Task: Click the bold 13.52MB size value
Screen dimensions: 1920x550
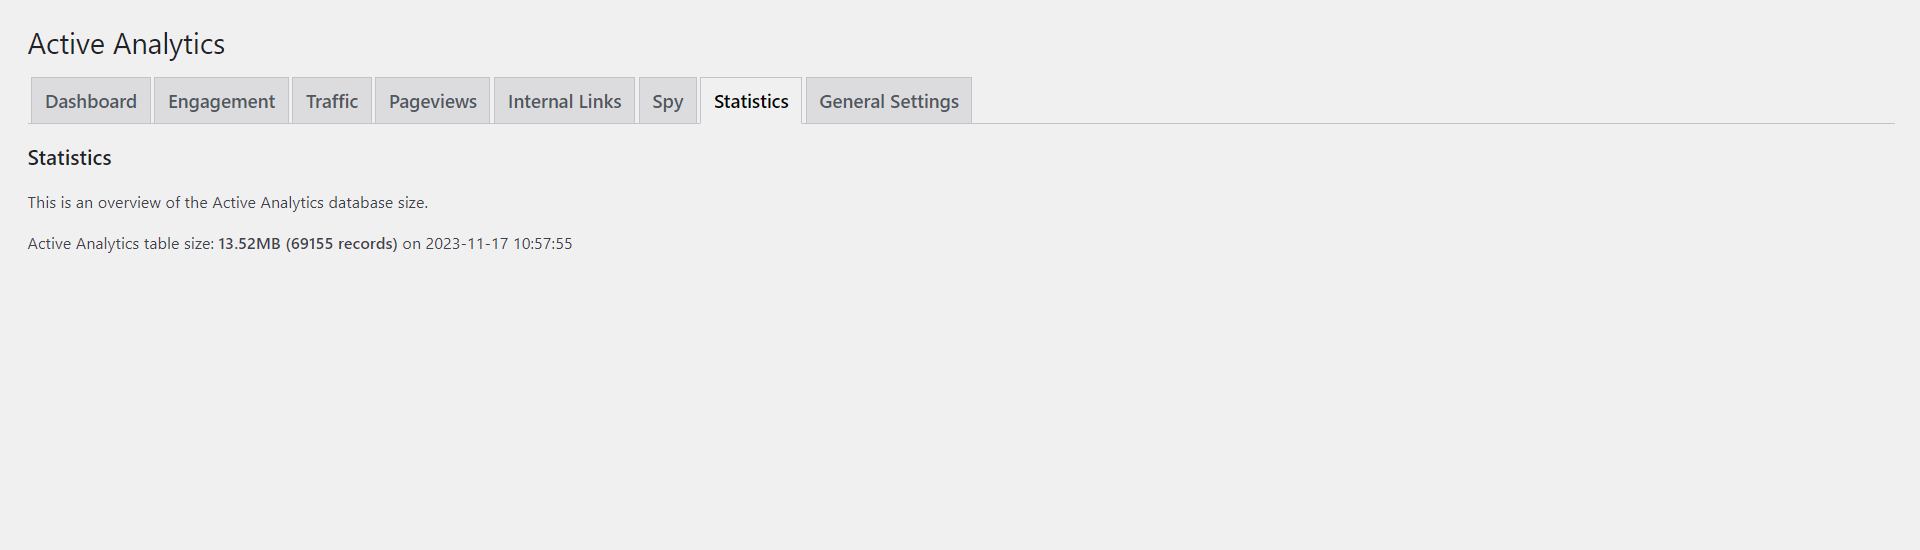Action: pos(249,244)
